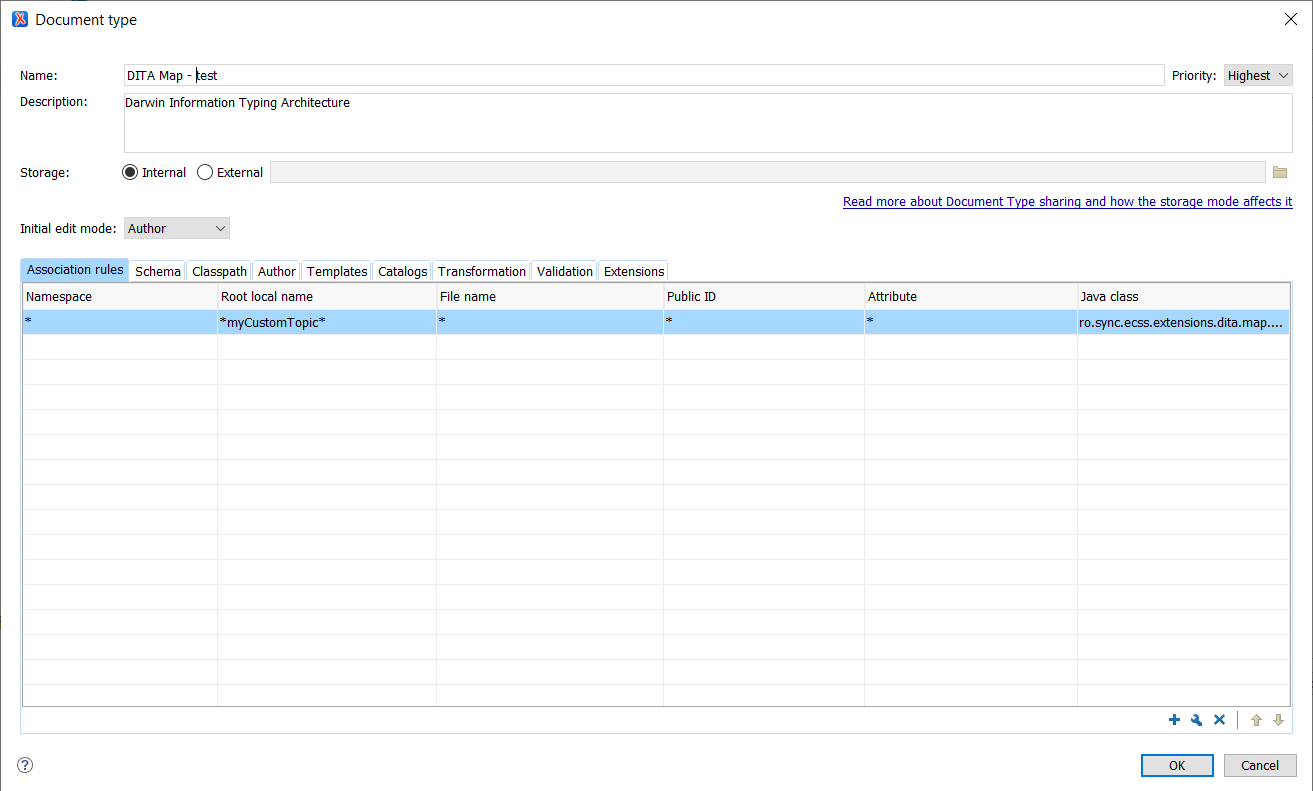Show the Validation tab
The width and height of the screenshot is (1313, 791).
[x=565, y=271]
